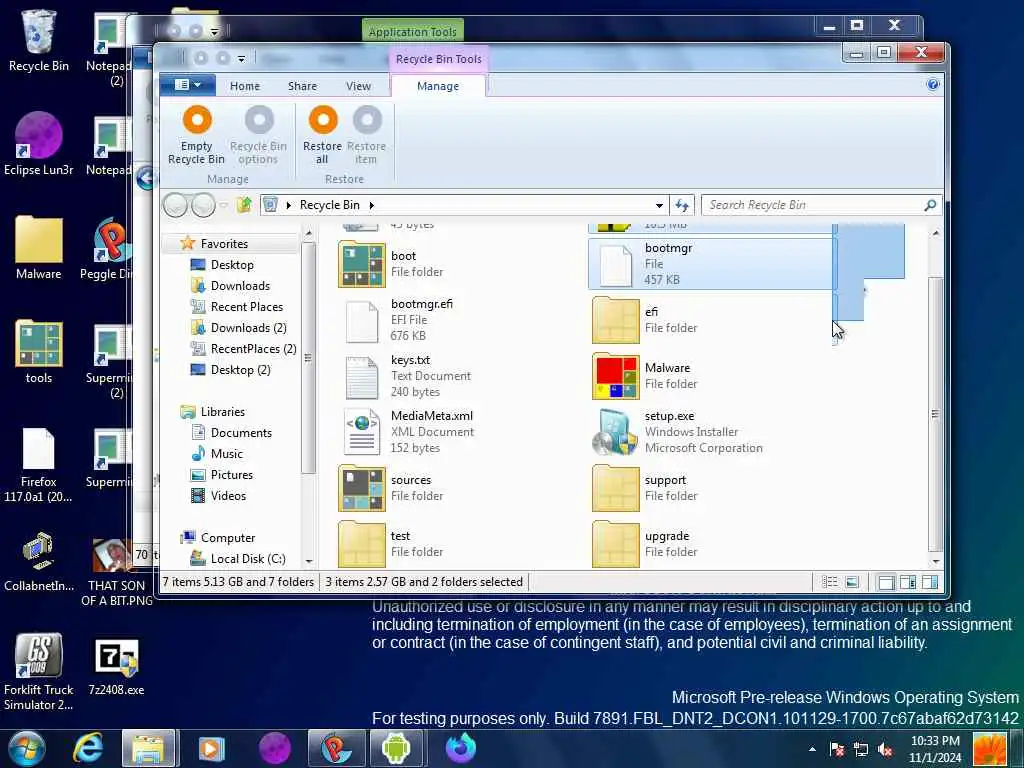Select the sources folder icon
The image size is (1024, 768).
[x=362, y=488]
